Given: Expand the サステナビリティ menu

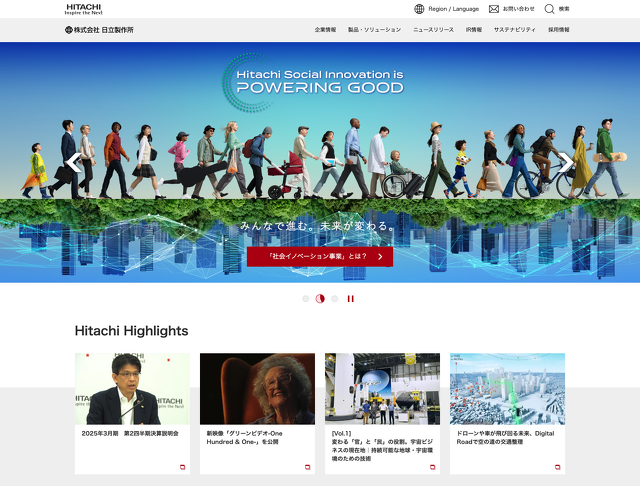Looking at the screenshot, I should click(x=515, y=30).
